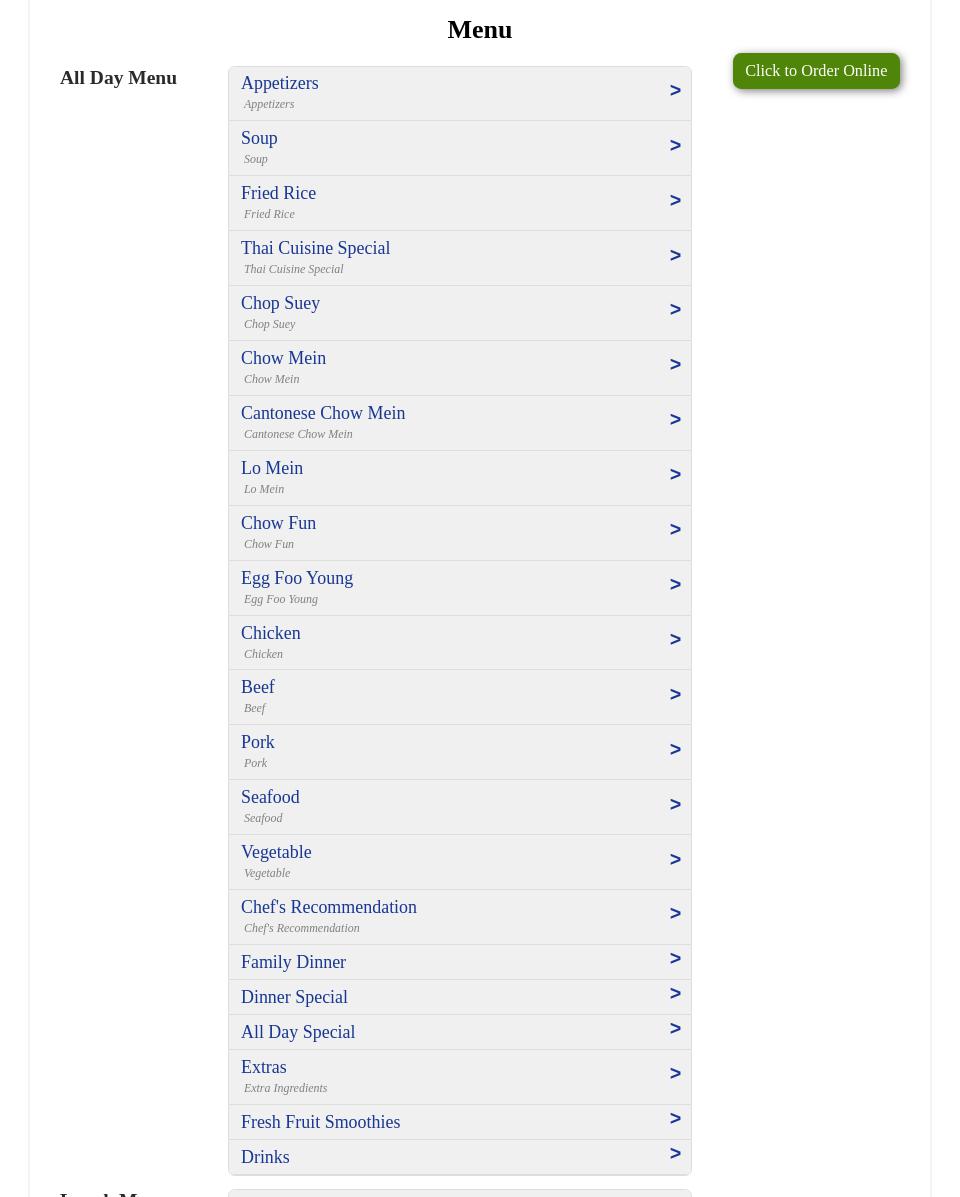Click the Chow Fun category
Viewport: 960px width, 1197px height.
tap(278, 523)
